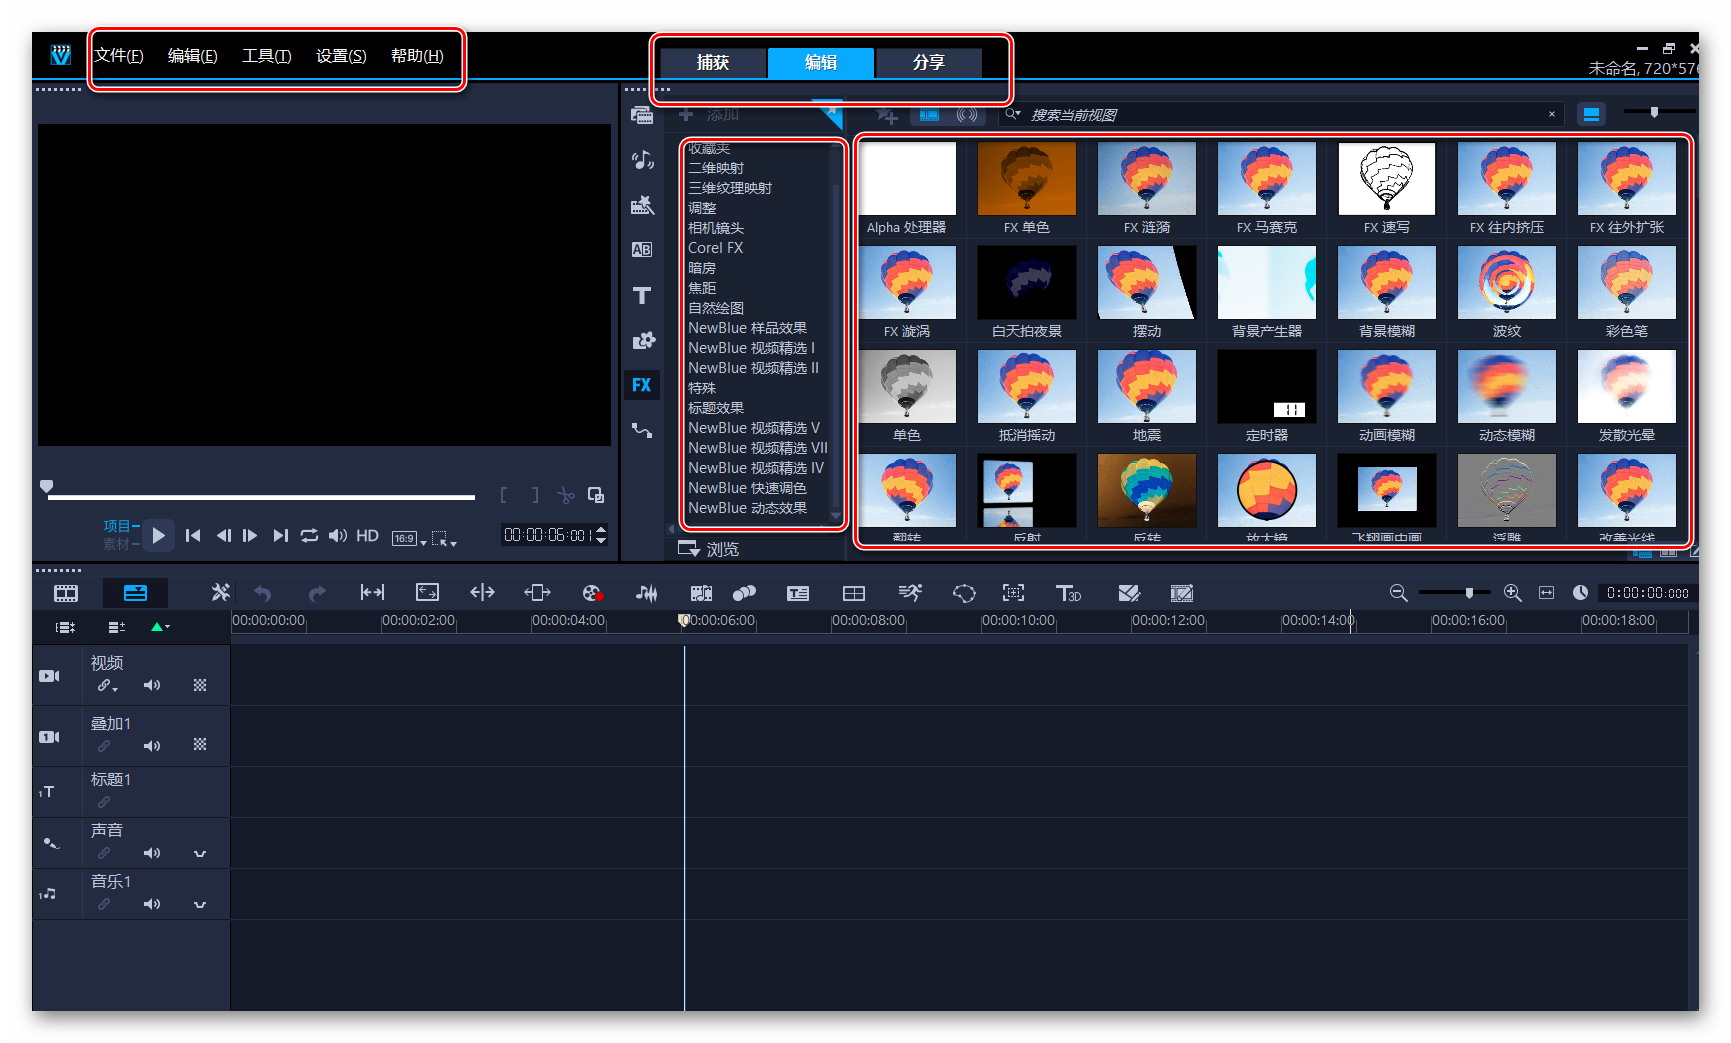Open the T titles library icon

tap(642, 295)
